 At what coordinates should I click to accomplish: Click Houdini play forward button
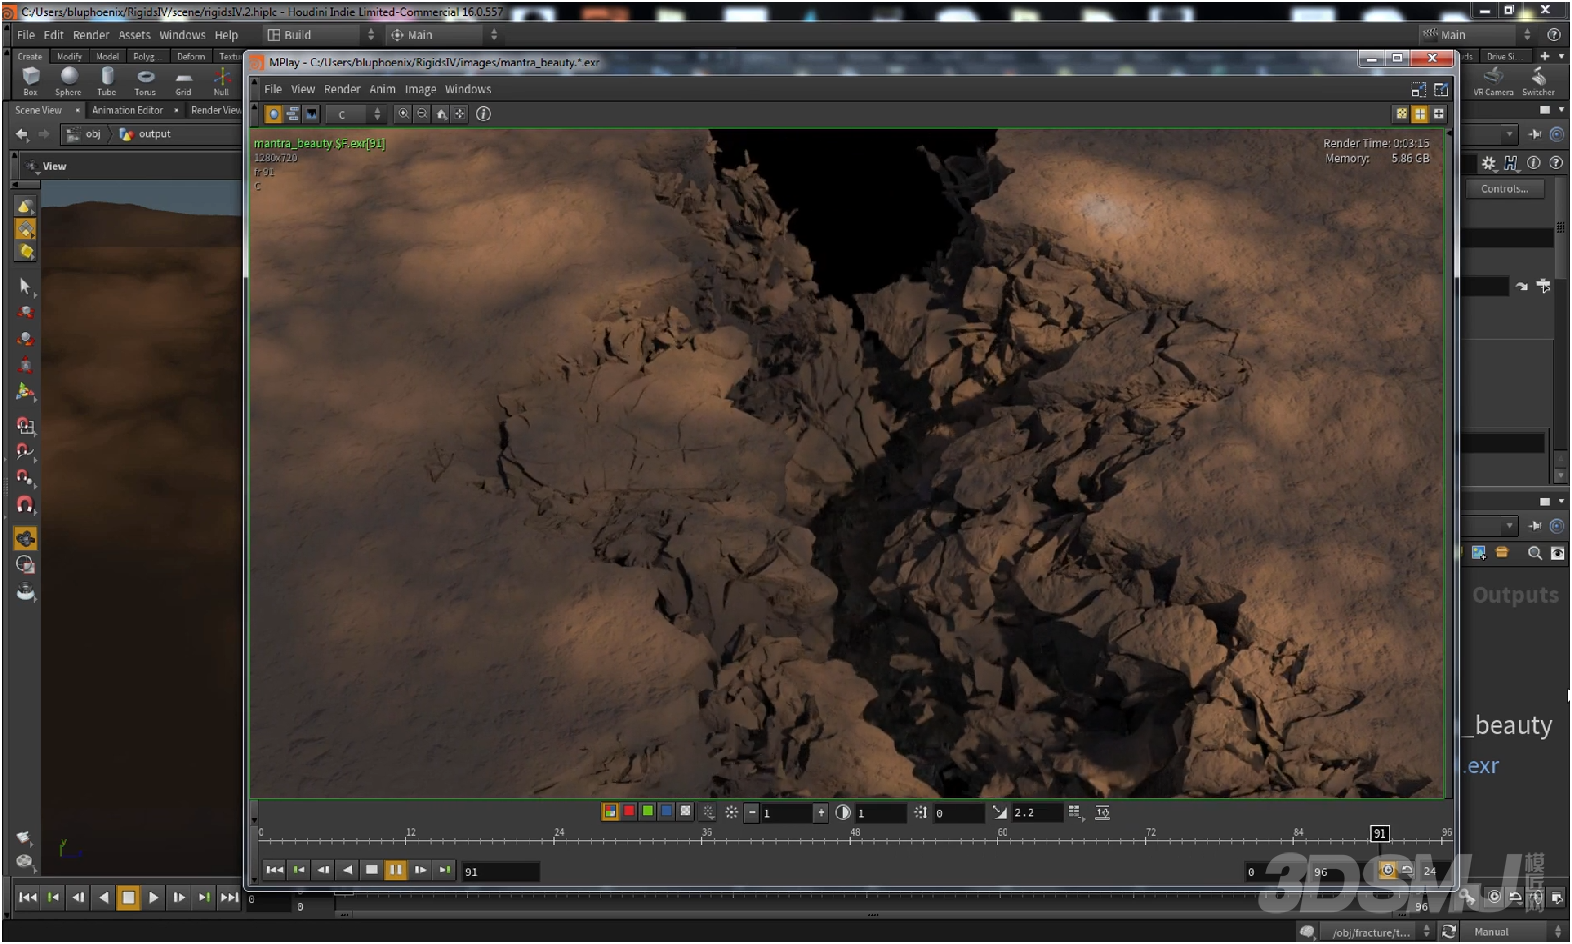pos(153,898)
